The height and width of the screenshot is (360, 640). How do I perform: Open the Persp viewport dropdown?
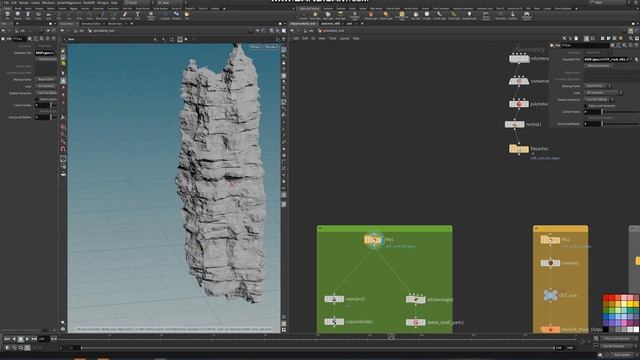[x=256, y=47]
